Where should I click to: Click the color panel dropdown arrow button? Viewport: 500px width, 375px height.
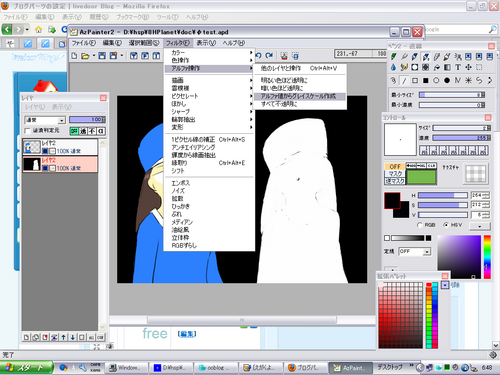(480, 226)
